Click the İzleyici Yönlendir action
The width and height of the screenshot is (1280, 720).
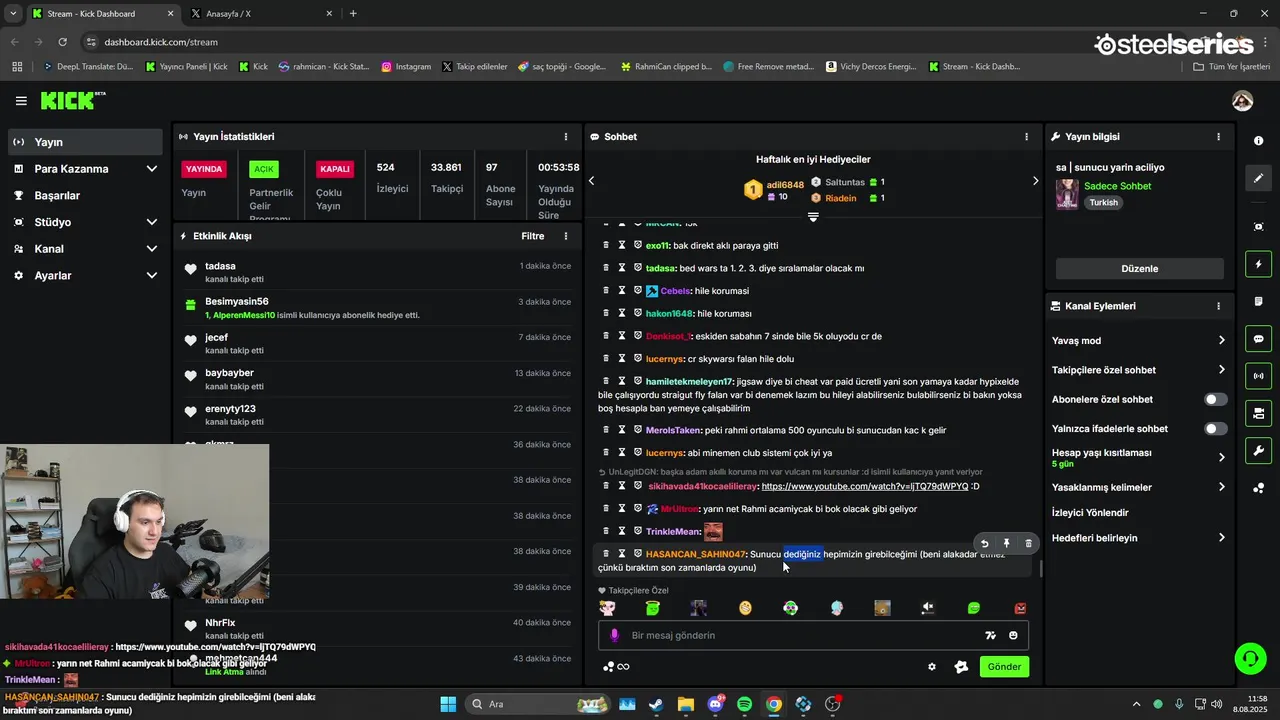1090,513
